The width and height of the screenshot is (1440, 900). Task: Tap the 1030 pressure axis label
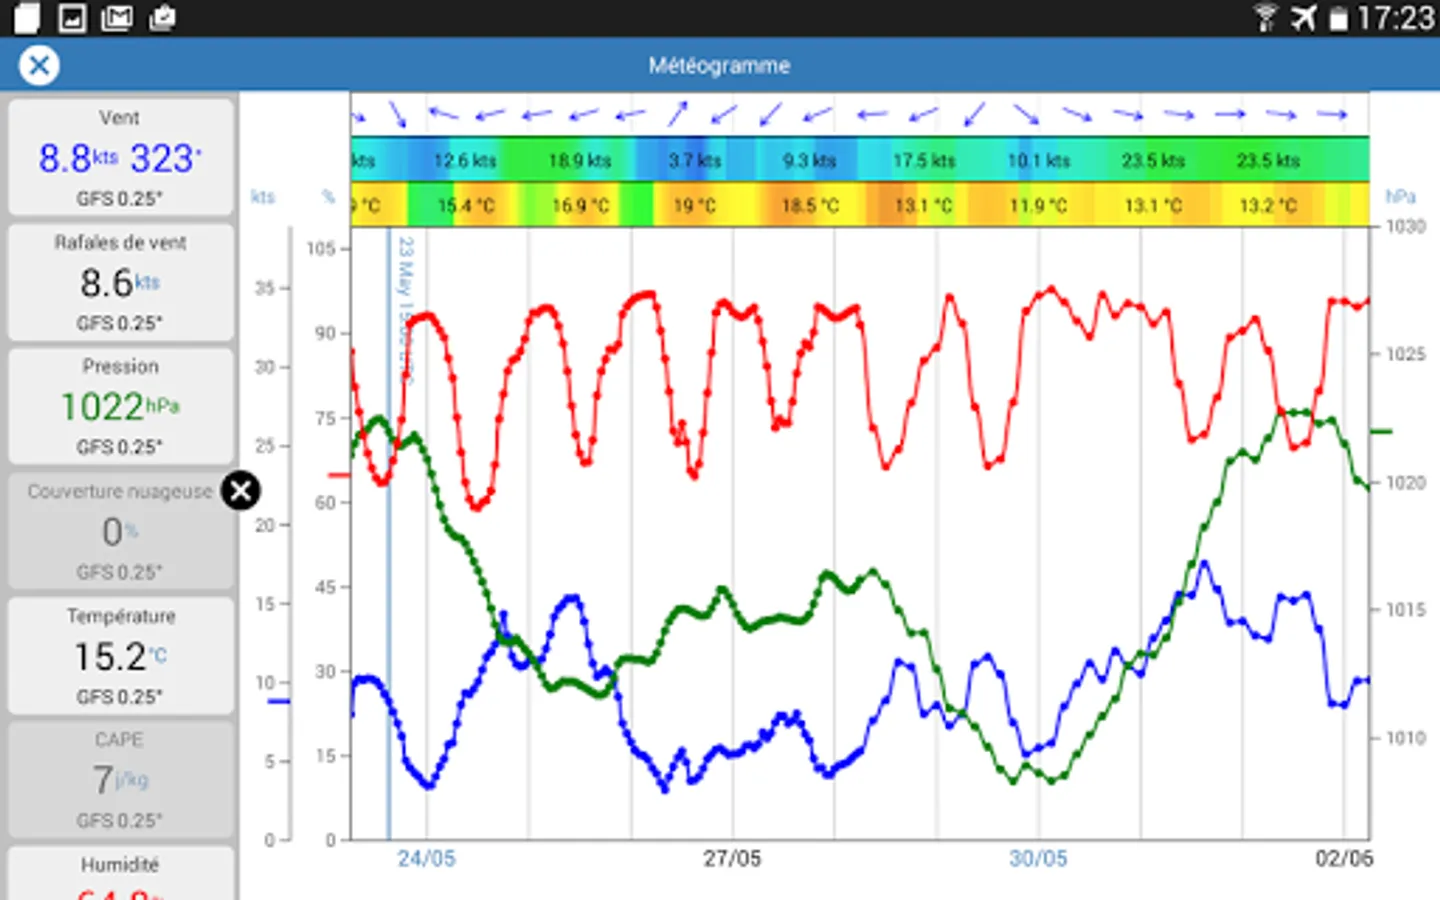point(1406,227)
